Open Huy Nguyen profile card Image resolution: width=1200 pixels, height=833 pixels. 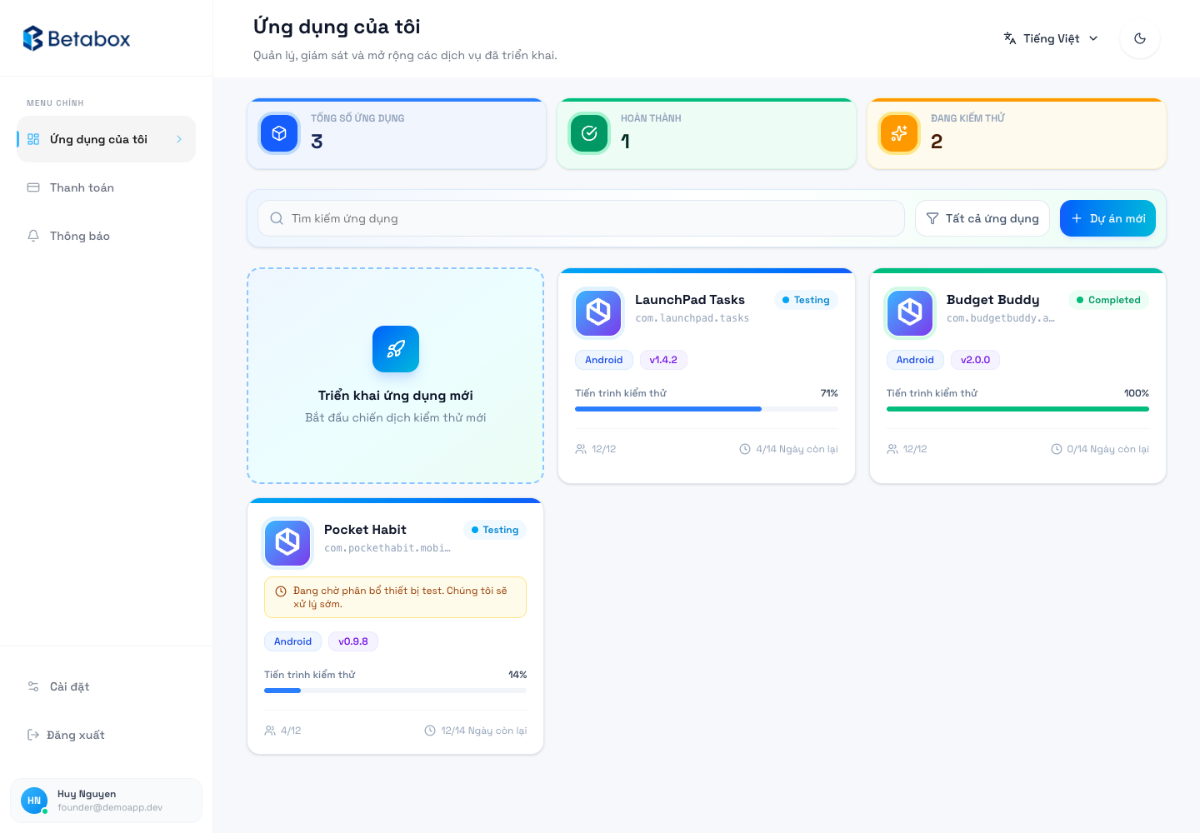tap(106, 800)
